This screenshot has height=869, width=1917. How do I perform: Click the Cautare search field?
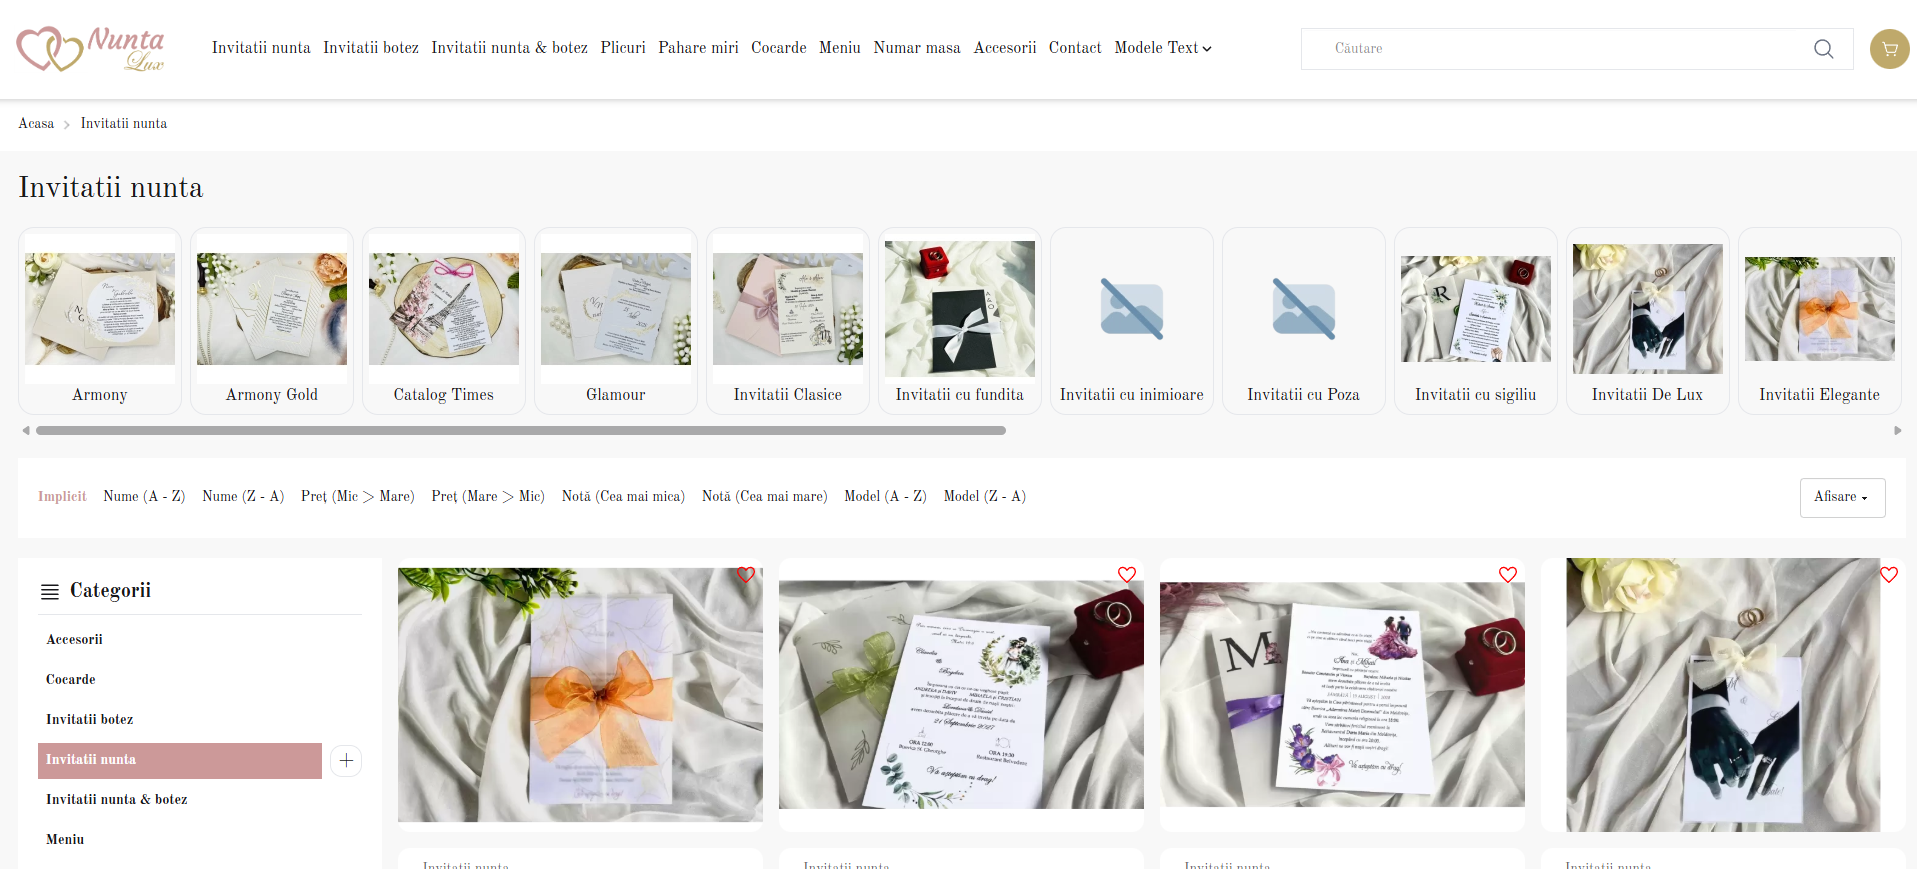pos(1550,49)
